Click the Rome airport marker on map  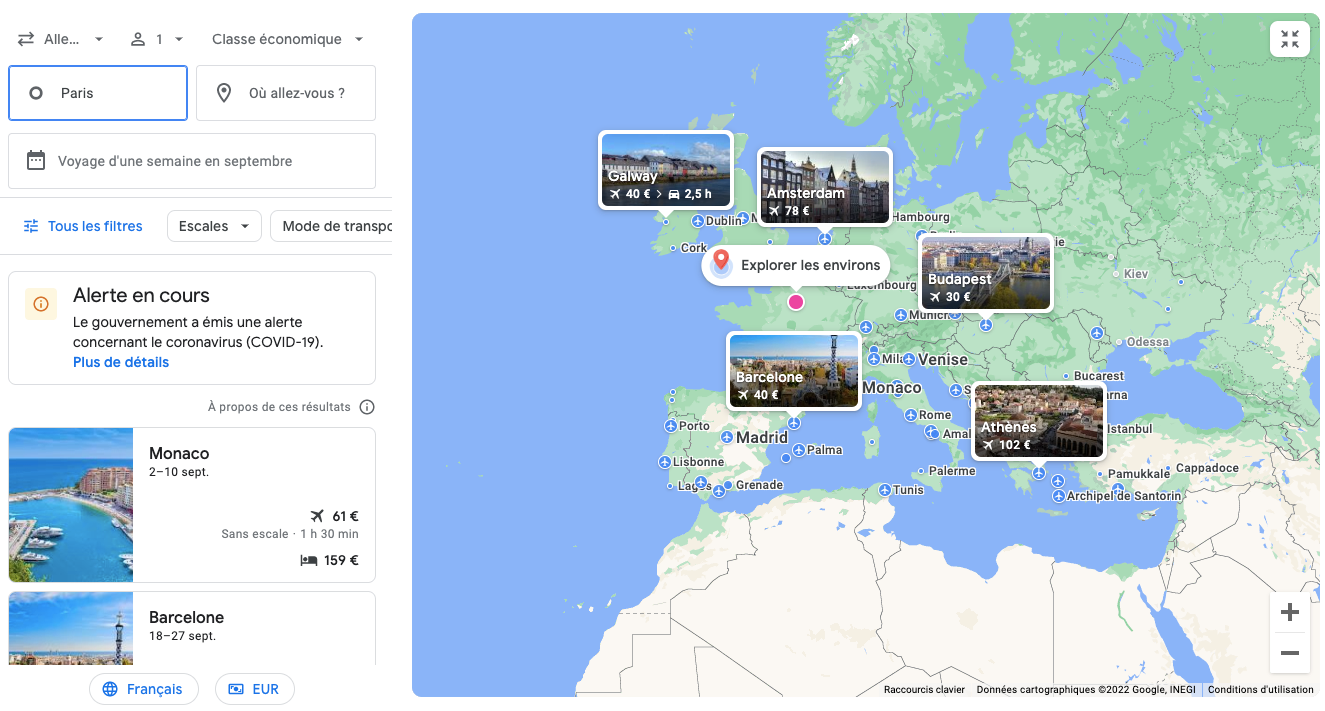pyautogui.click(x=911, y=414)
